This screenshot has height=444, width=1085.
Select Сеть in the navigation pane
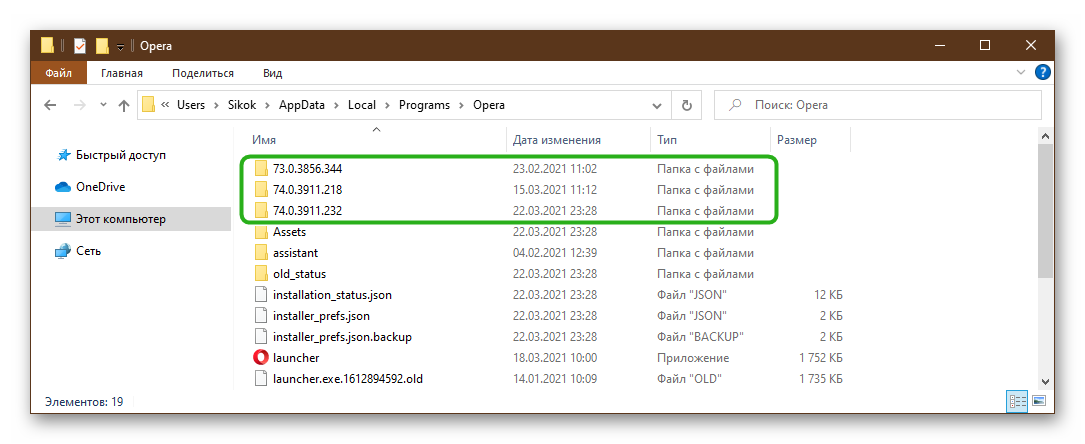pos(89,251)
